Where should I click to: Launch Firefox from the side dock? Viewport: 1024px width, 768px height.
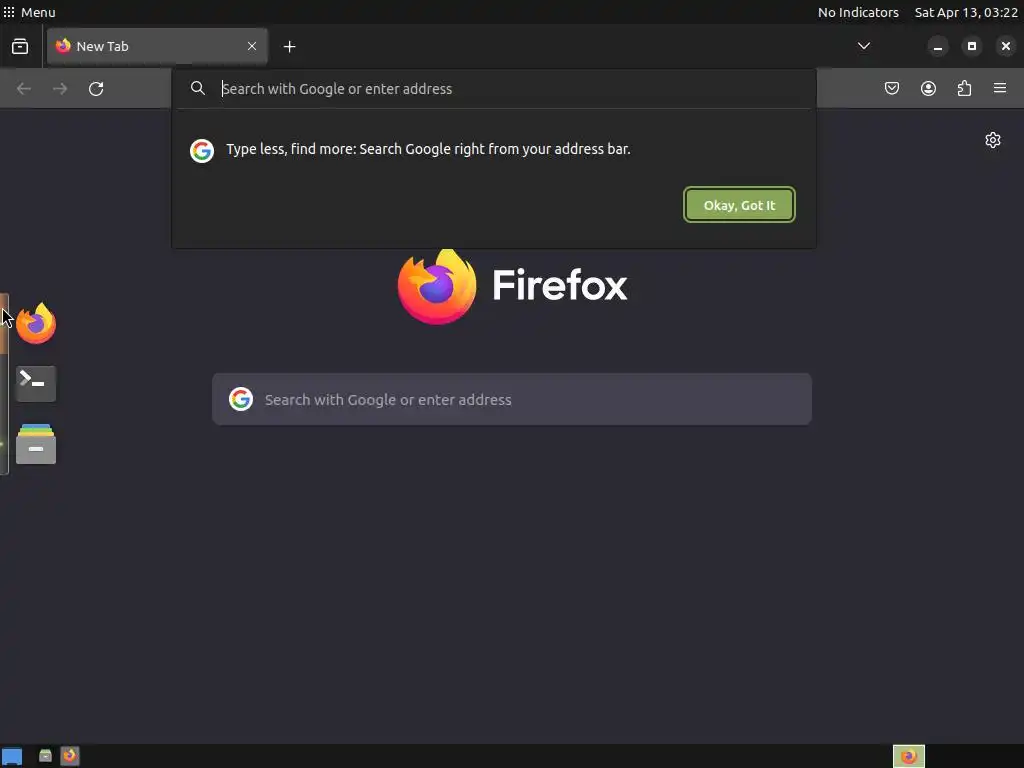point(36,323)
